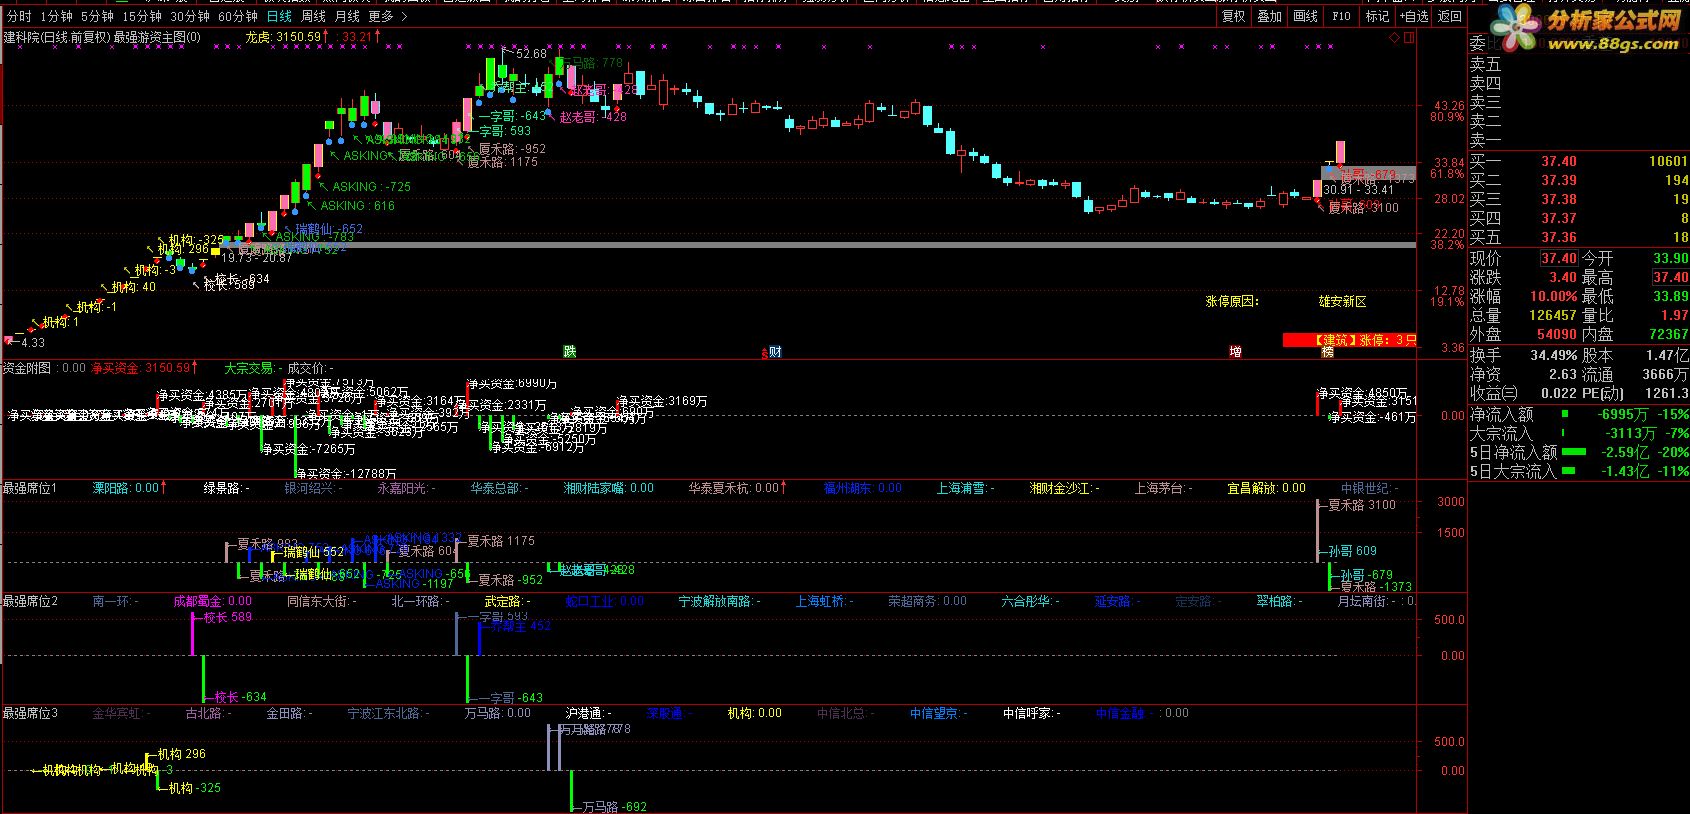Click the 夏禾路 3100 bar label
This screenshot has width=1690, height=814.
[1361, 505]
